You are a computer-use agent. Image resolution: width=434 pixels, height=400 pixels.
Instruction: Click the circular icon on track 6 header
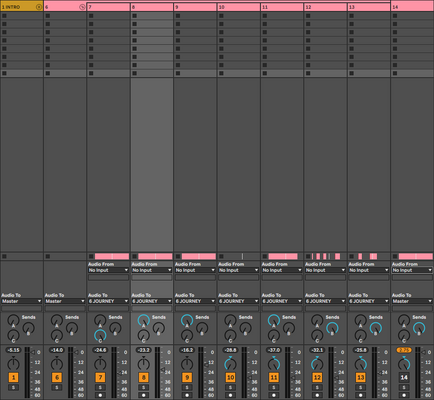pyautogui.click(x=82, y=7)
